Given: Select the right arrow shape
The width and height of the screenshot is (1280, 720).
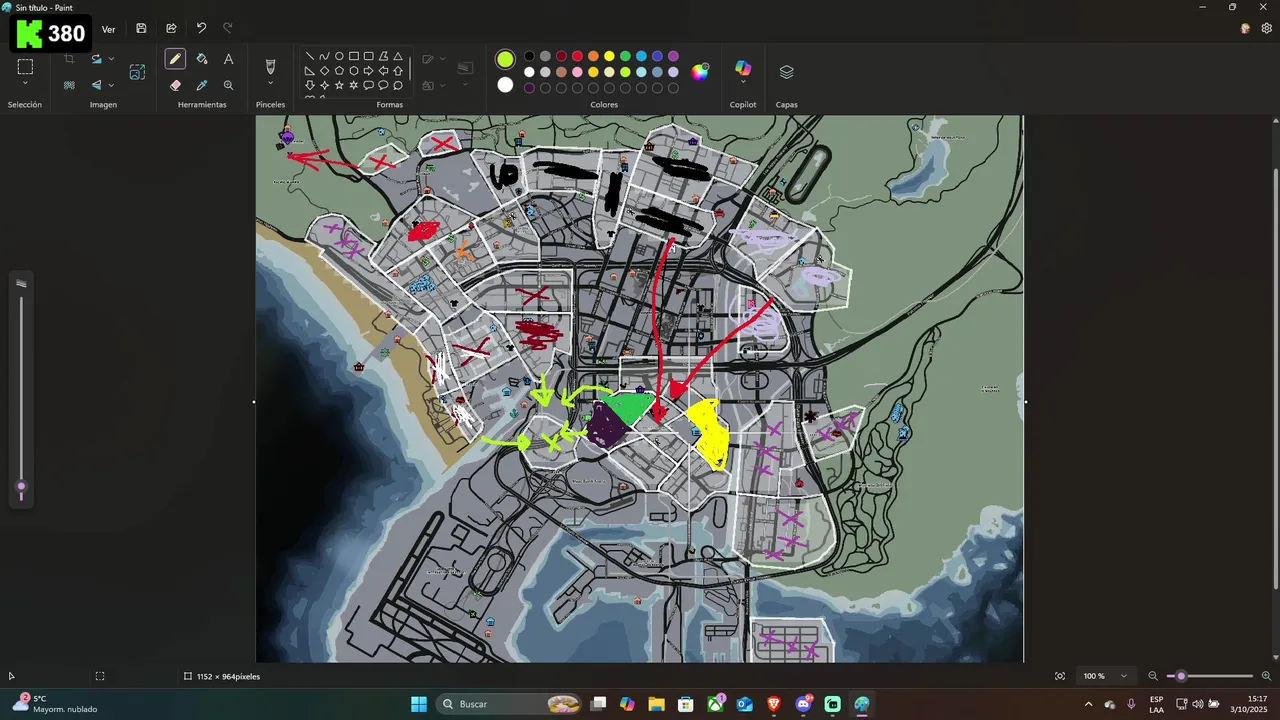Looking at the screenshot, I should [x=369, y=71].
